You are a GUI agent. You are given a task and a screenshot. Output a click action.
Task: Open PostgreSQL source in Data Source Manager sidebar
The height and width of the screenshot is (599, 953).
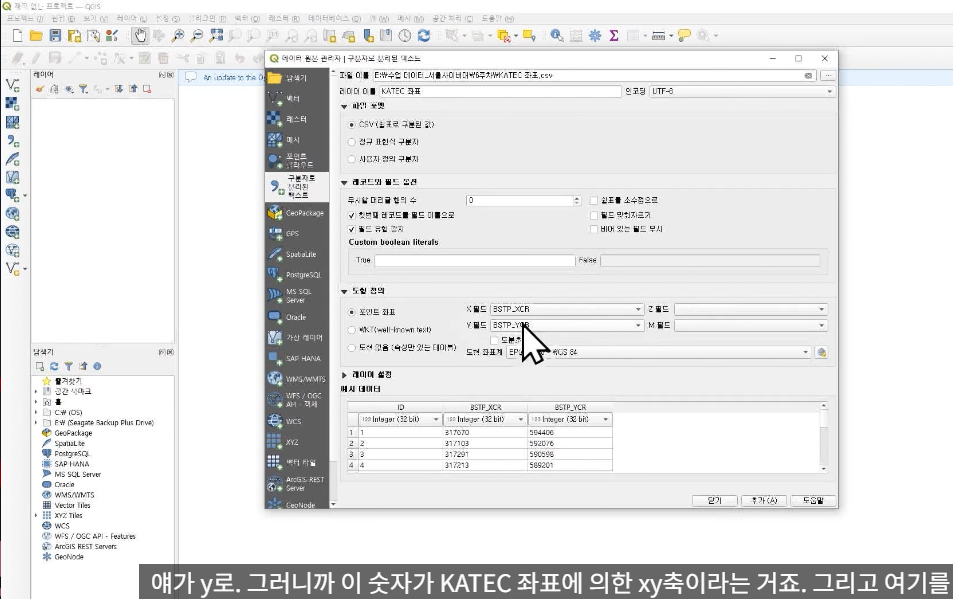[x=297, y=275]
